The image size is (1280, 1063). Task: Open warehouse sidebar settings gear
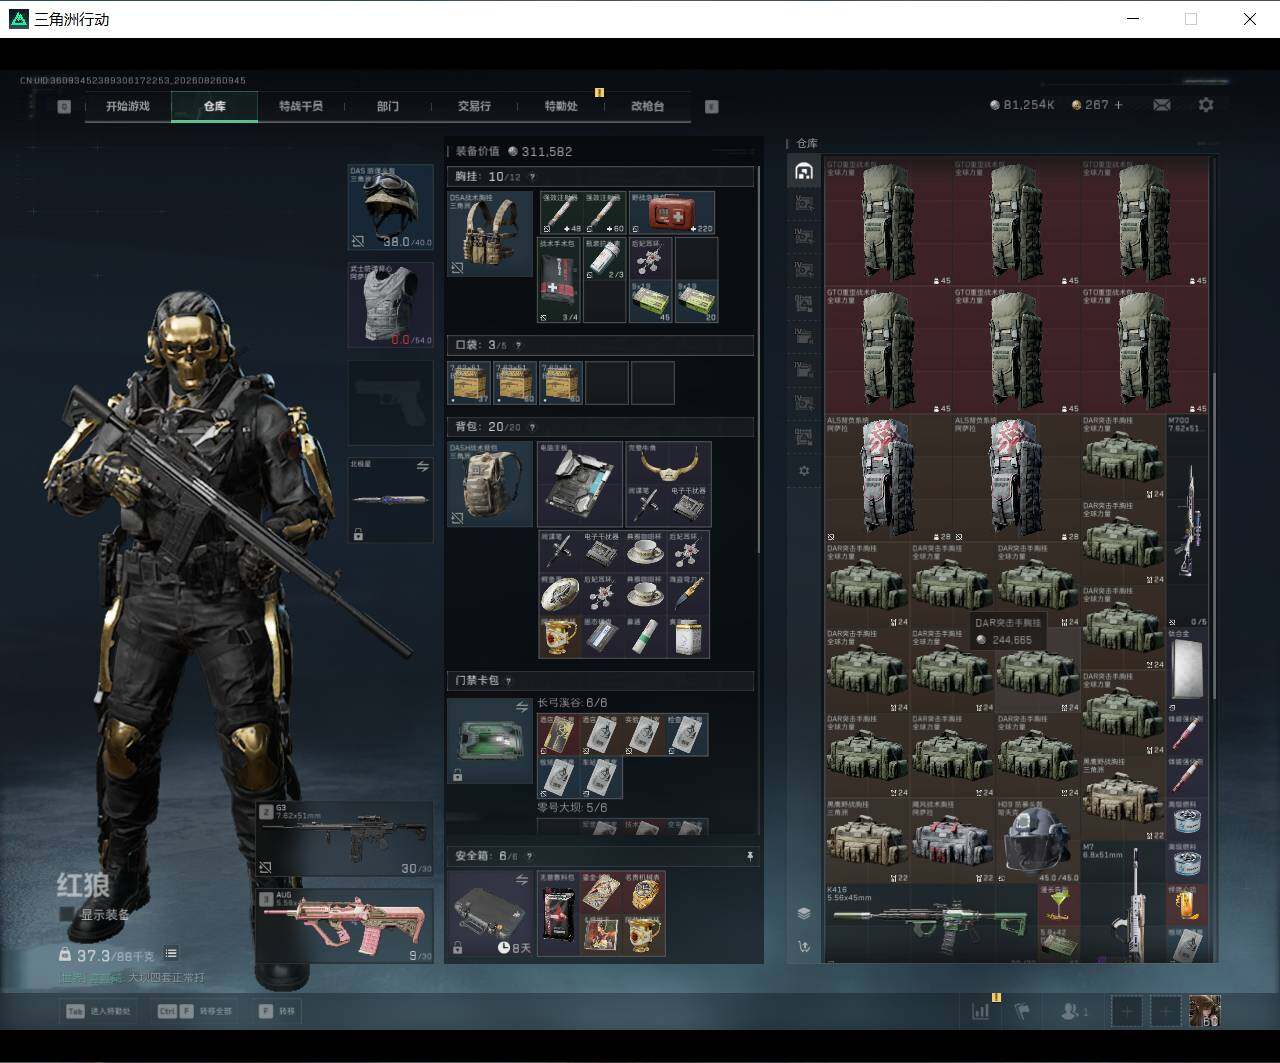point(804,470)
